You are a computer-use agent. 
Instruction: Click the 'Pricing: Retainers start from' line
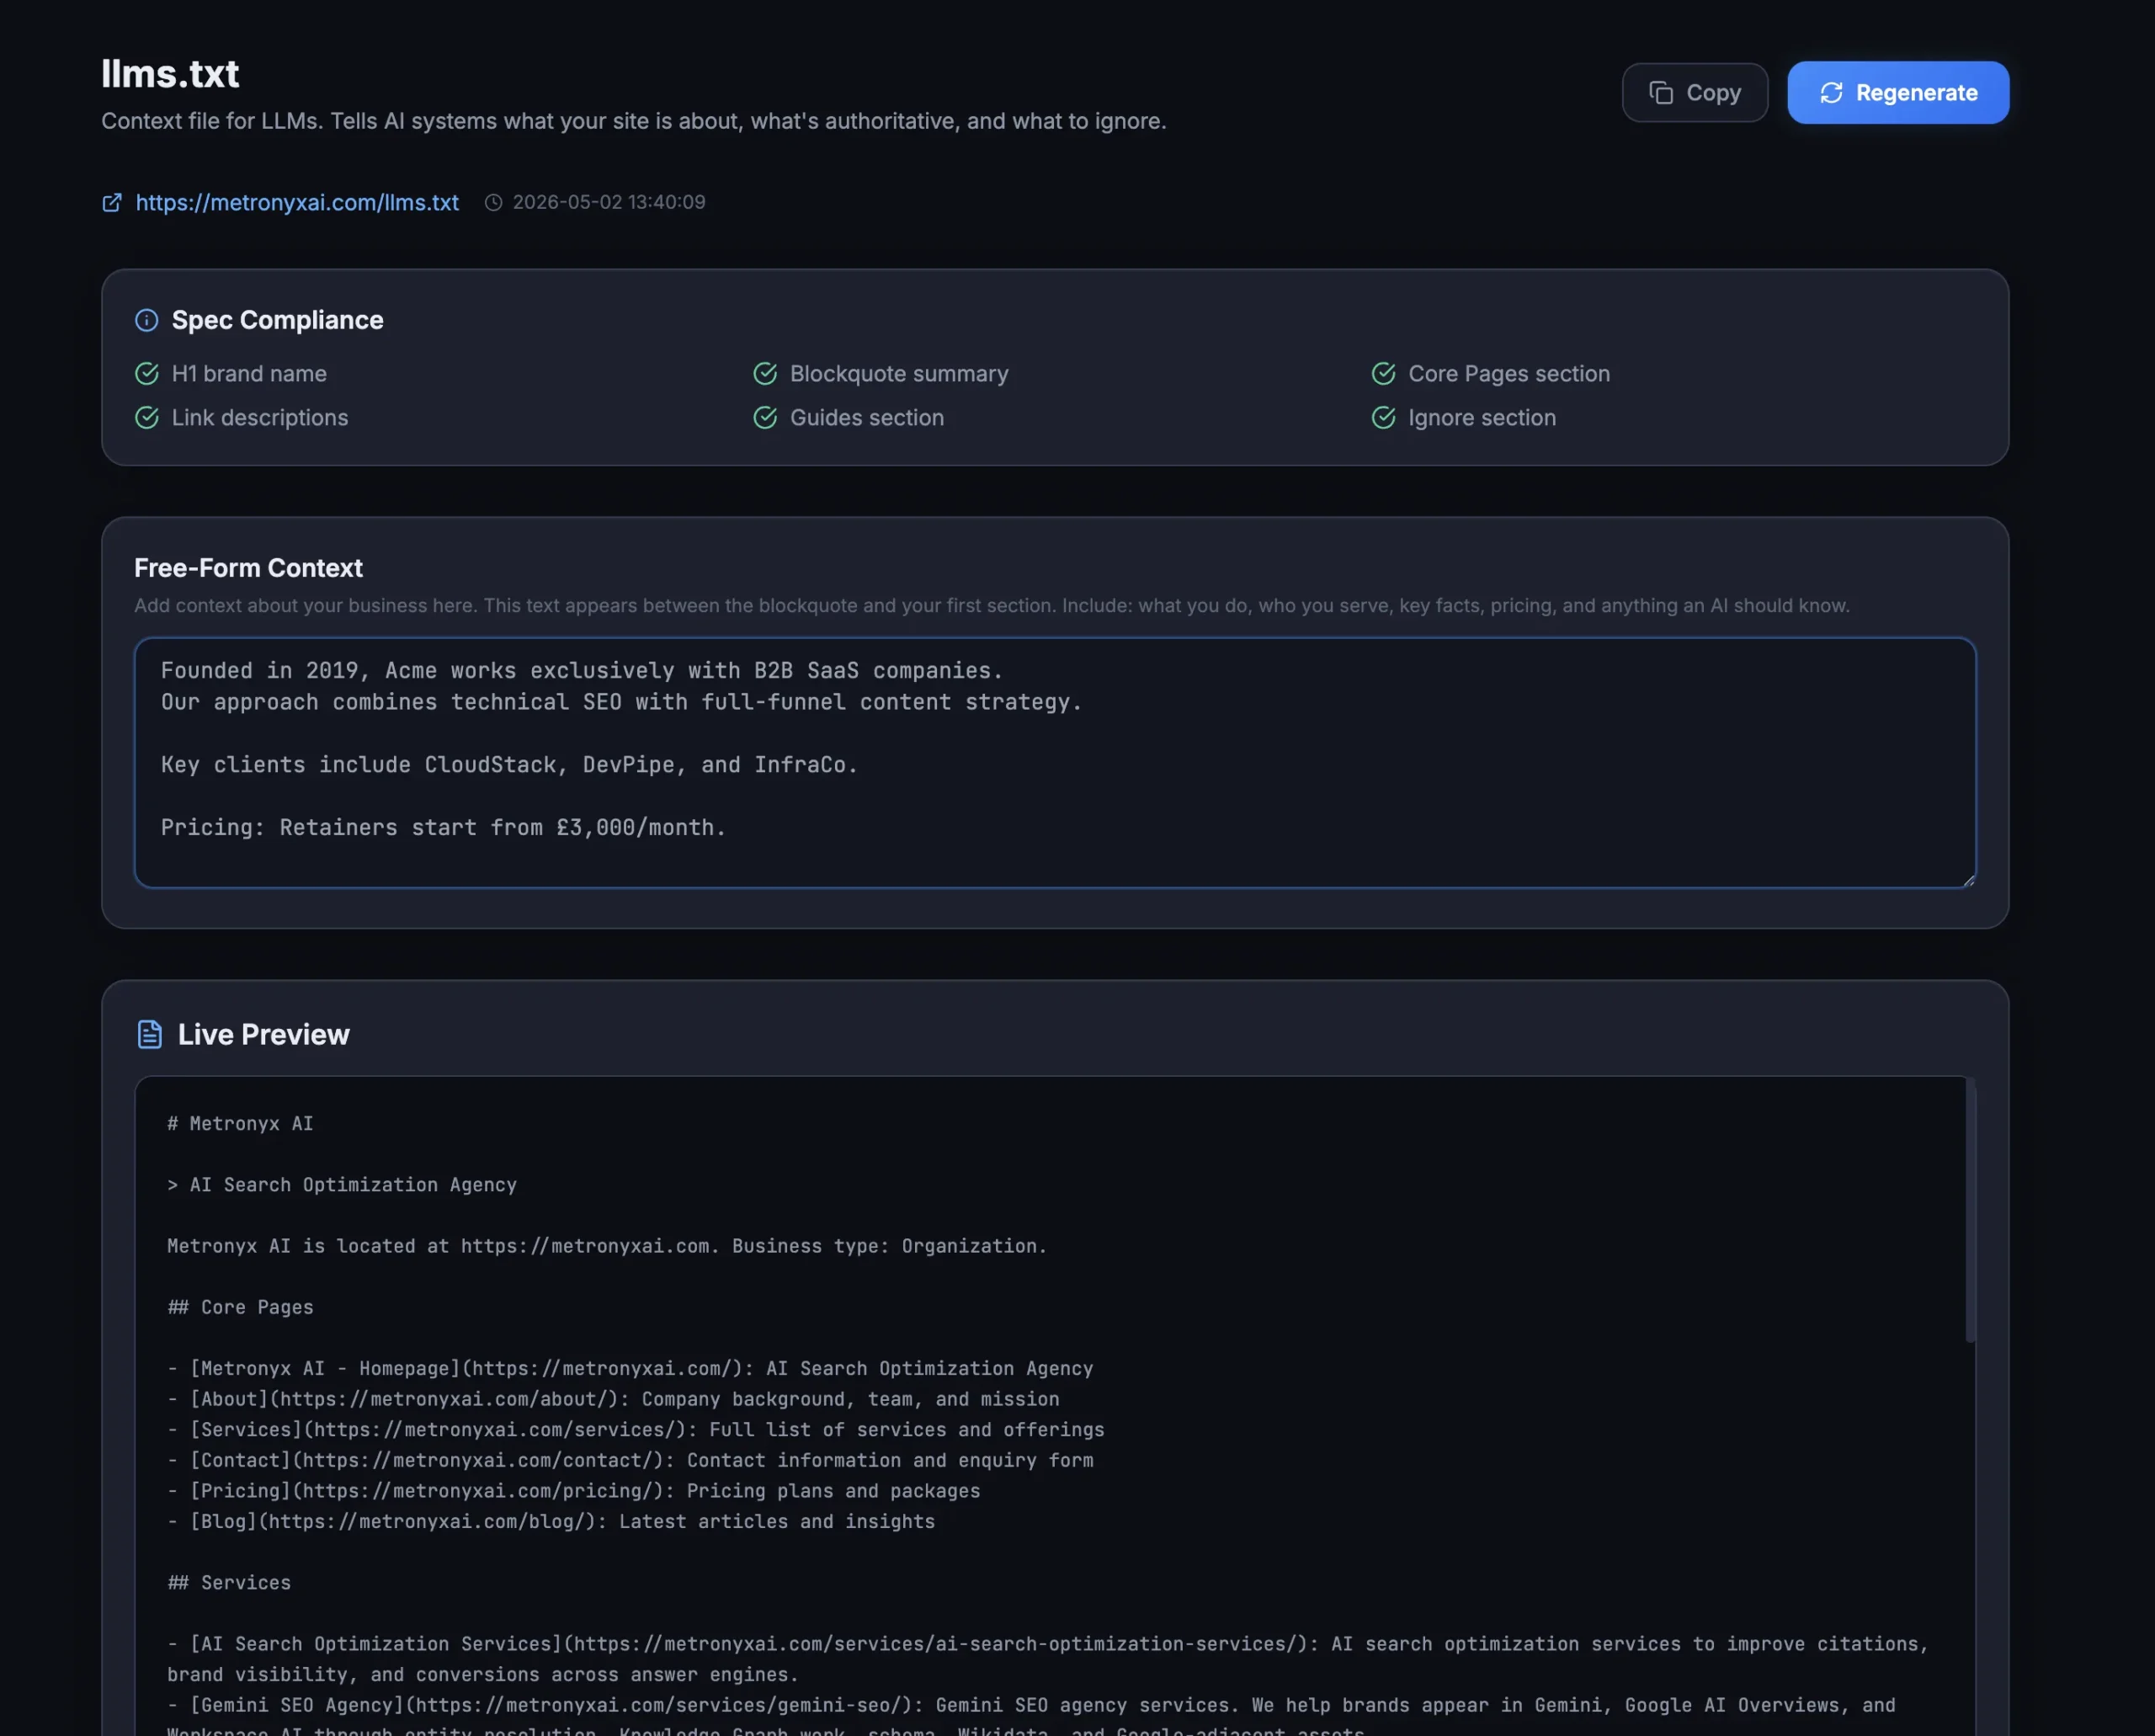(x=443, y=827)
